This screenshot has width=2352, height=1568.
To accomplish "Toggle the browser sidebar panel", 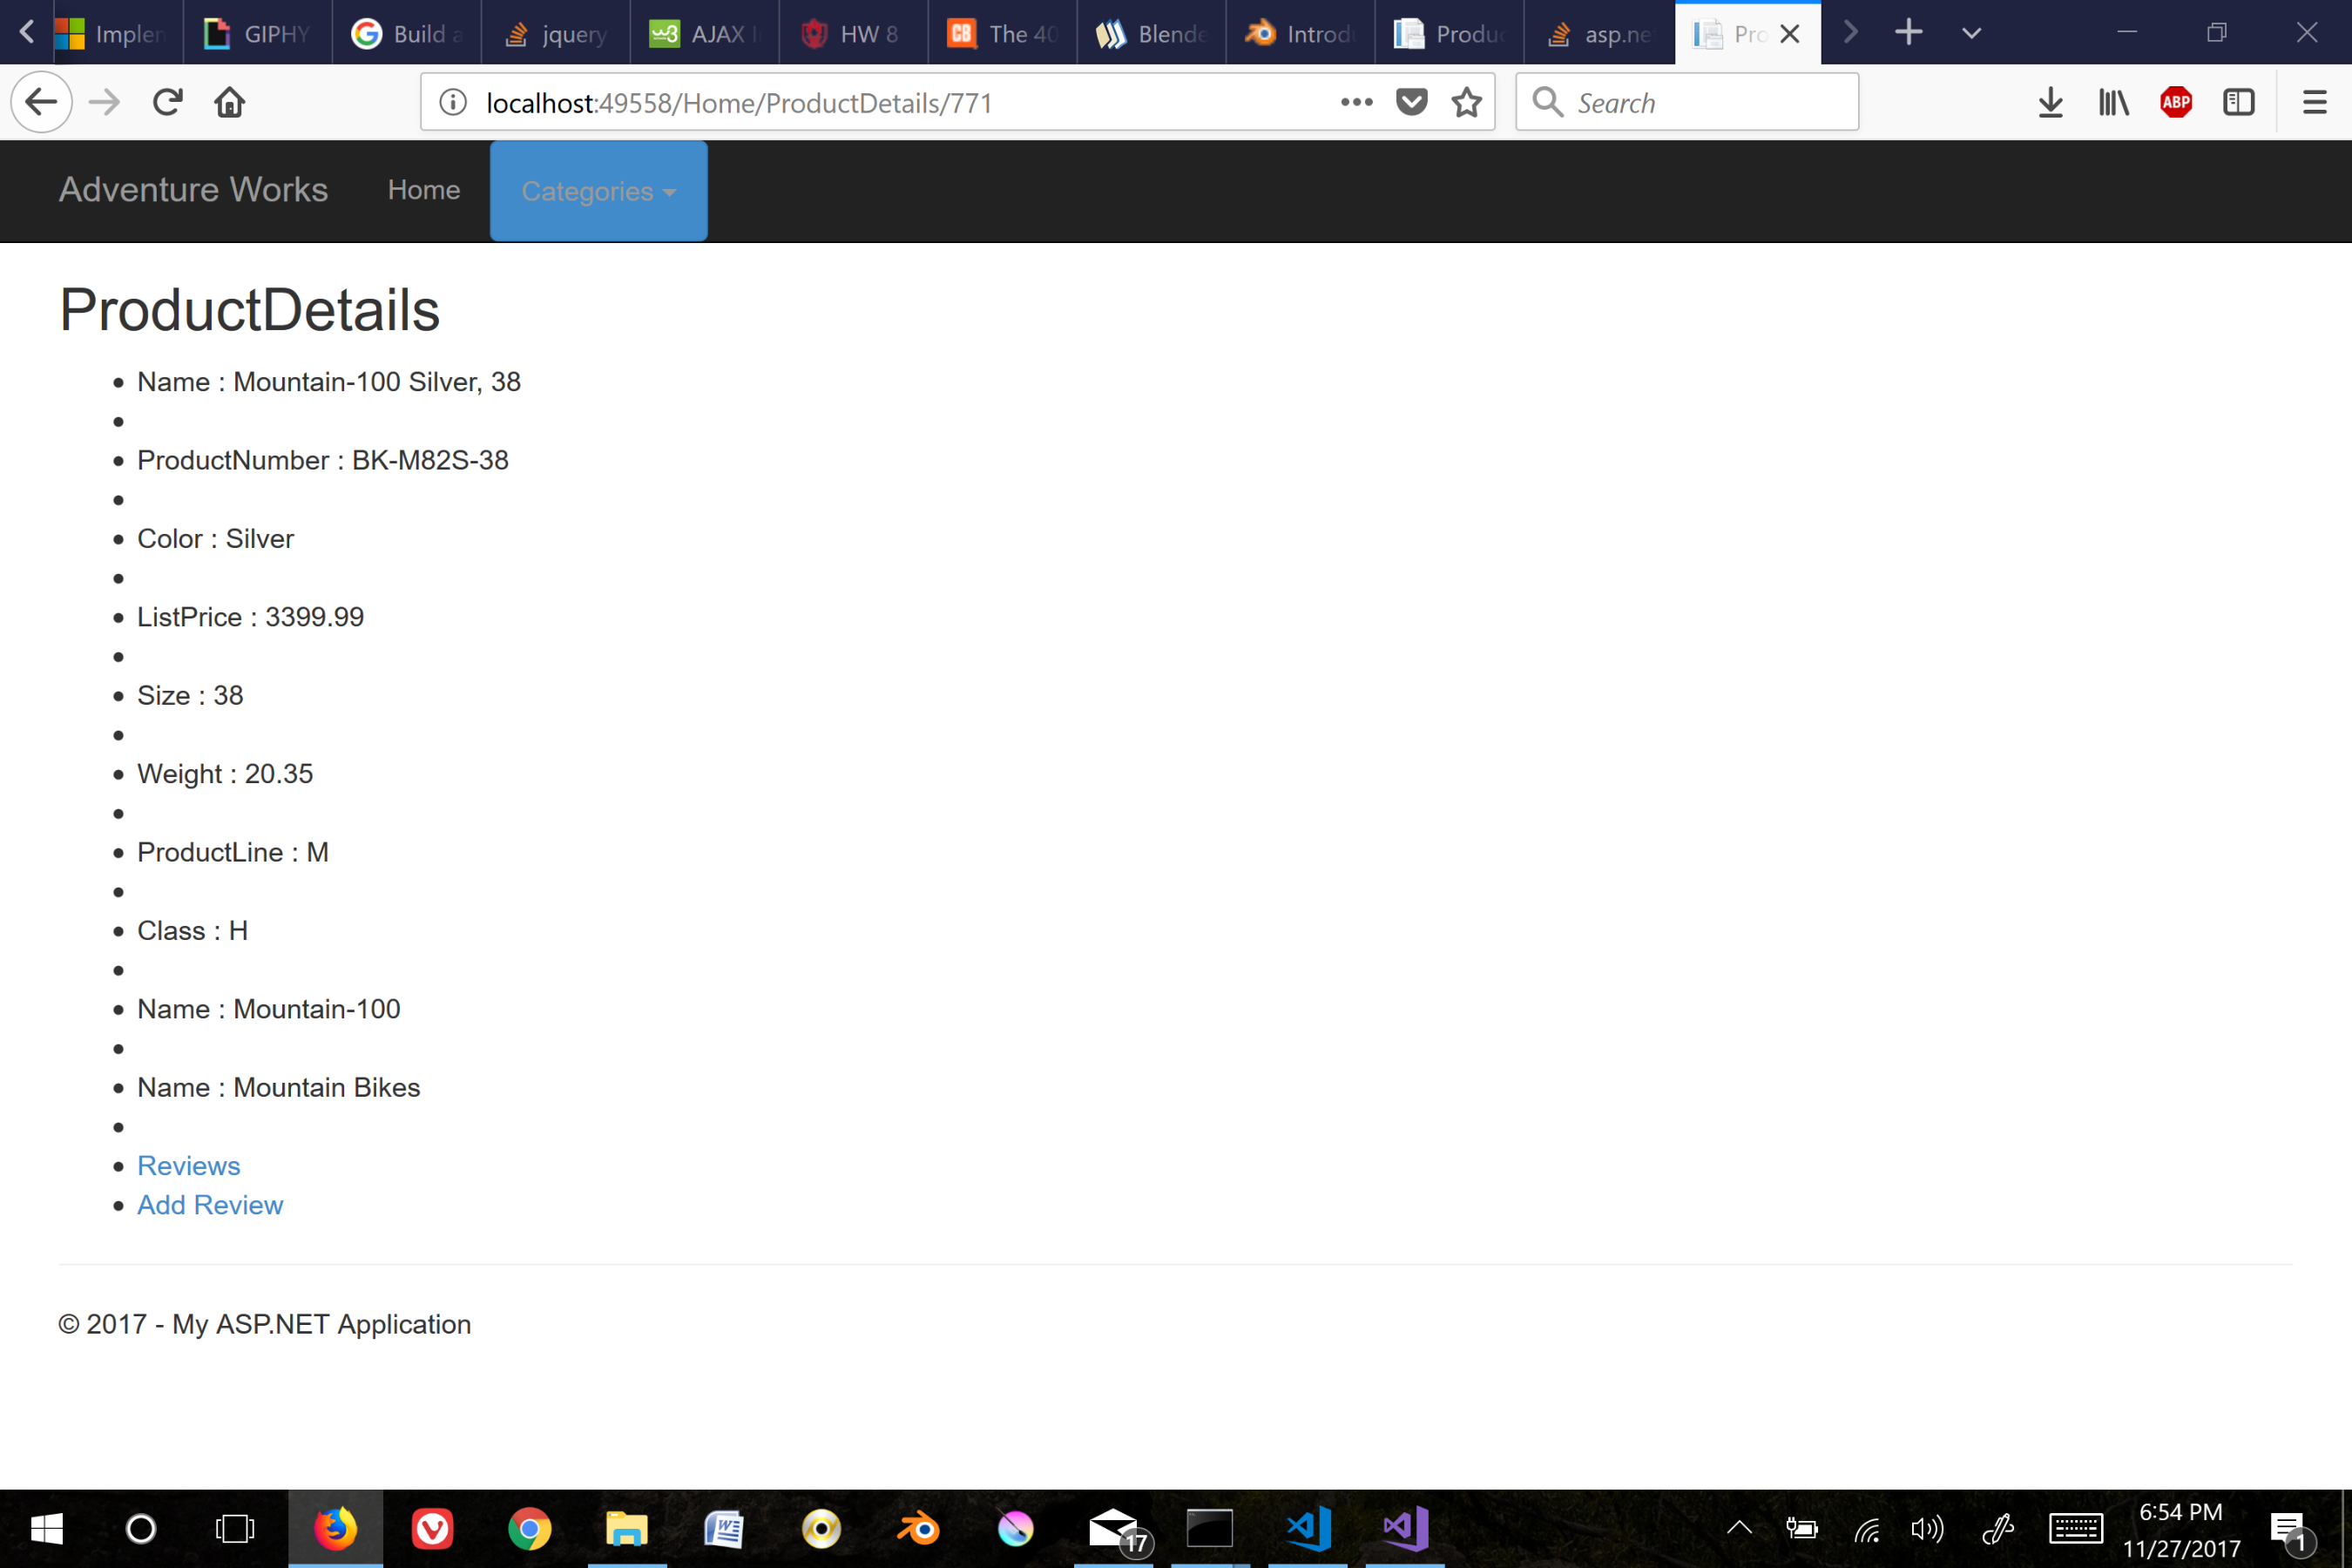I will tap(2239, 101).
